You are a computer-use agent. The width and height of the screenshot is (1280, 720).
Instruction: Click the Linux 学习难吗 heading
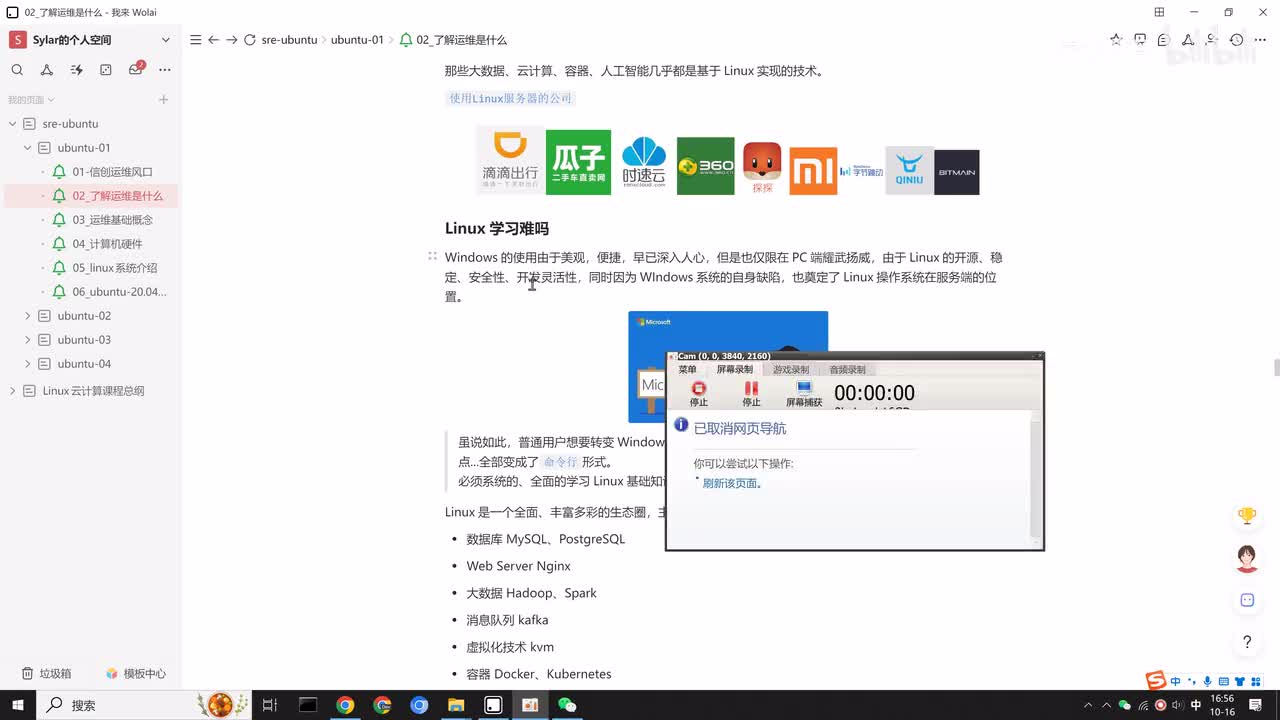tap(497, 229)
